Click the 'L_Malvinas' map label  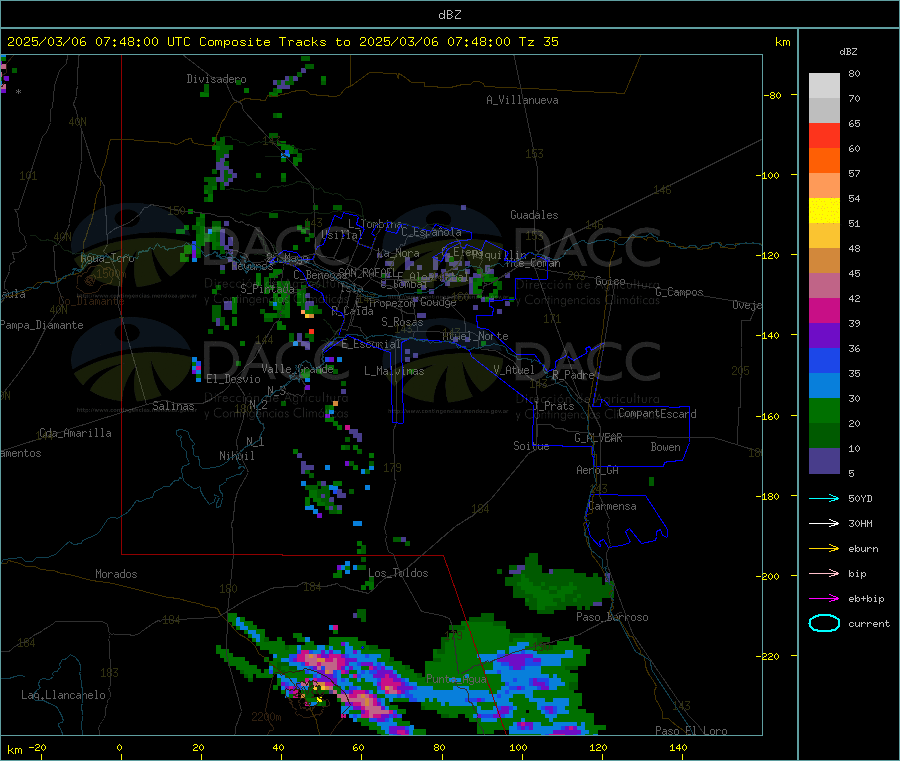pyautogui.click(x=394, y=371)
